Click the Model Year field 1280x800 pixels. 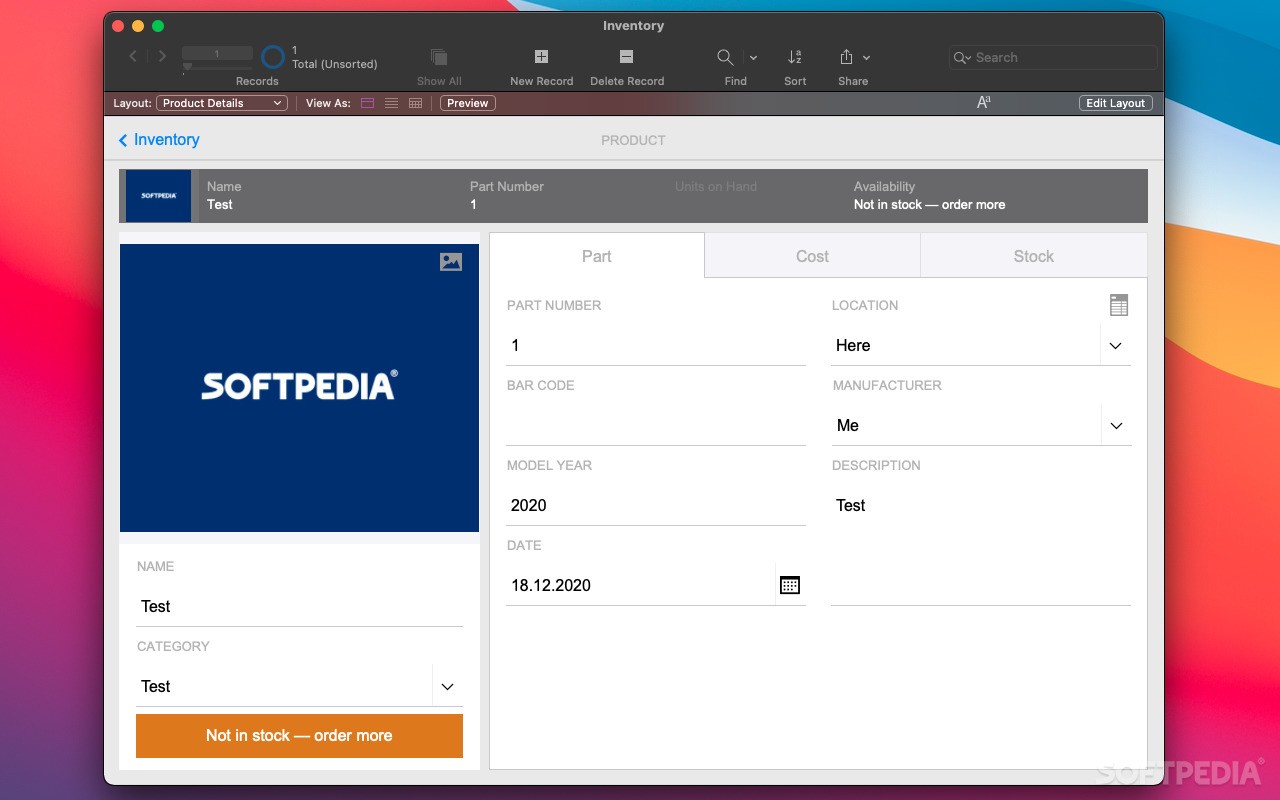tap(656, 505)
